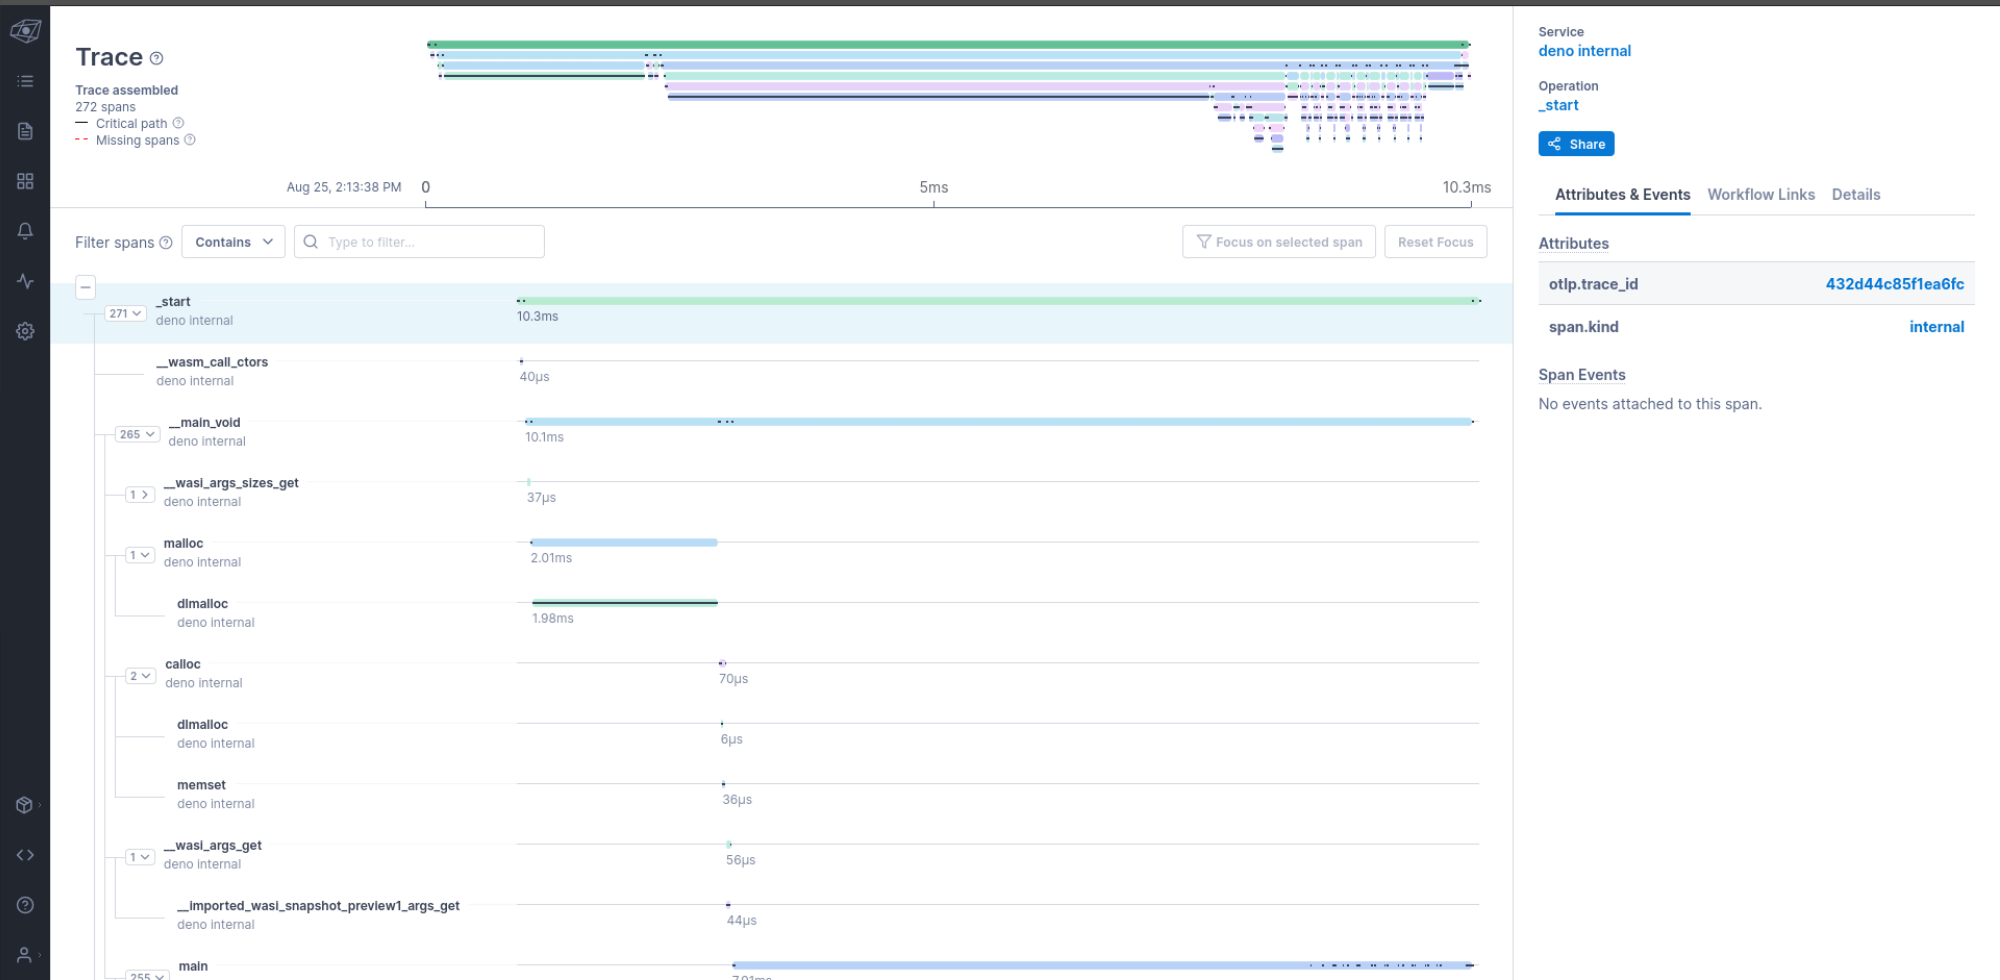Expand child spans of __wasi_args_sizes_get
Screen dimensions: 2000x980
pyautogui.click(x=138, y=493)
